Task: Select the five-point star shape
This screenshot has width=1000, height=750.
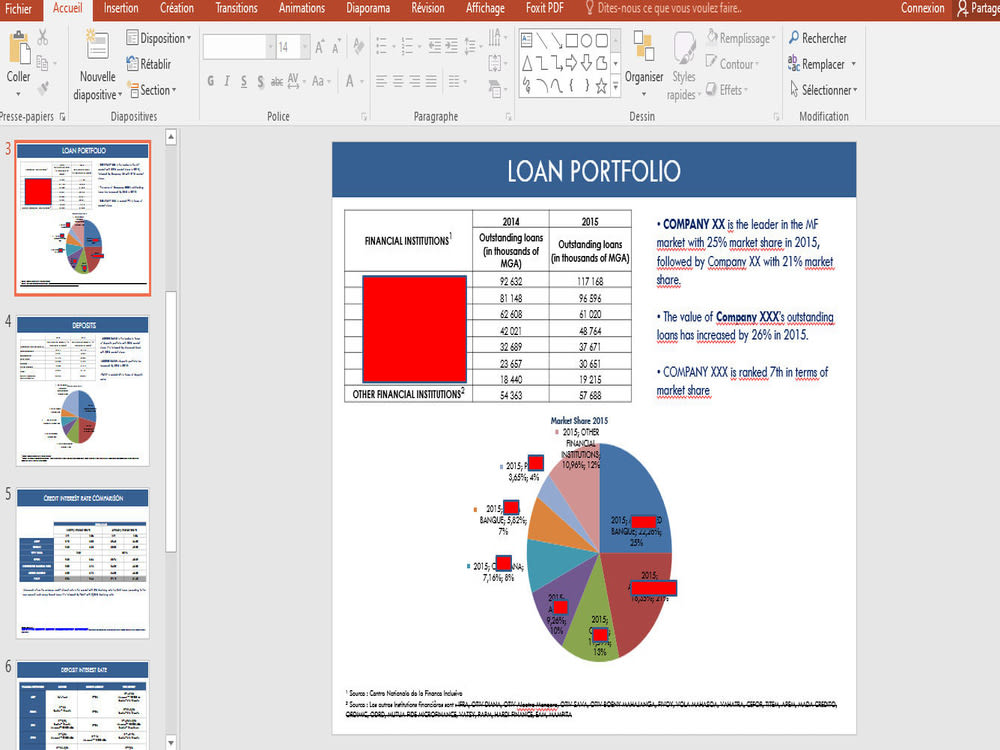Action: (x=601, y=86)
